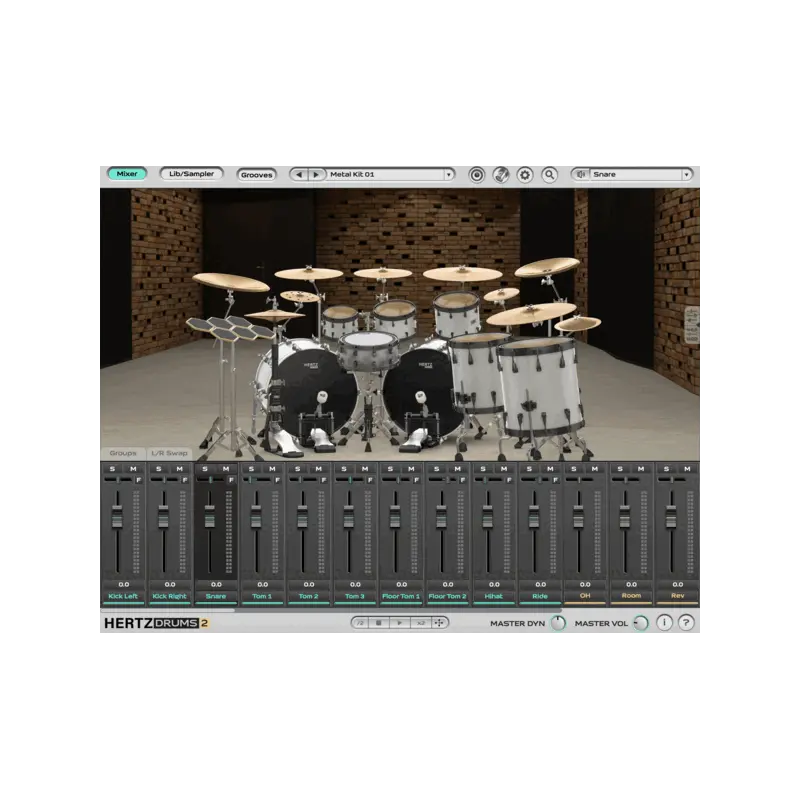
Task: Click the F button on Hihat channel
Action: (509, 480)
